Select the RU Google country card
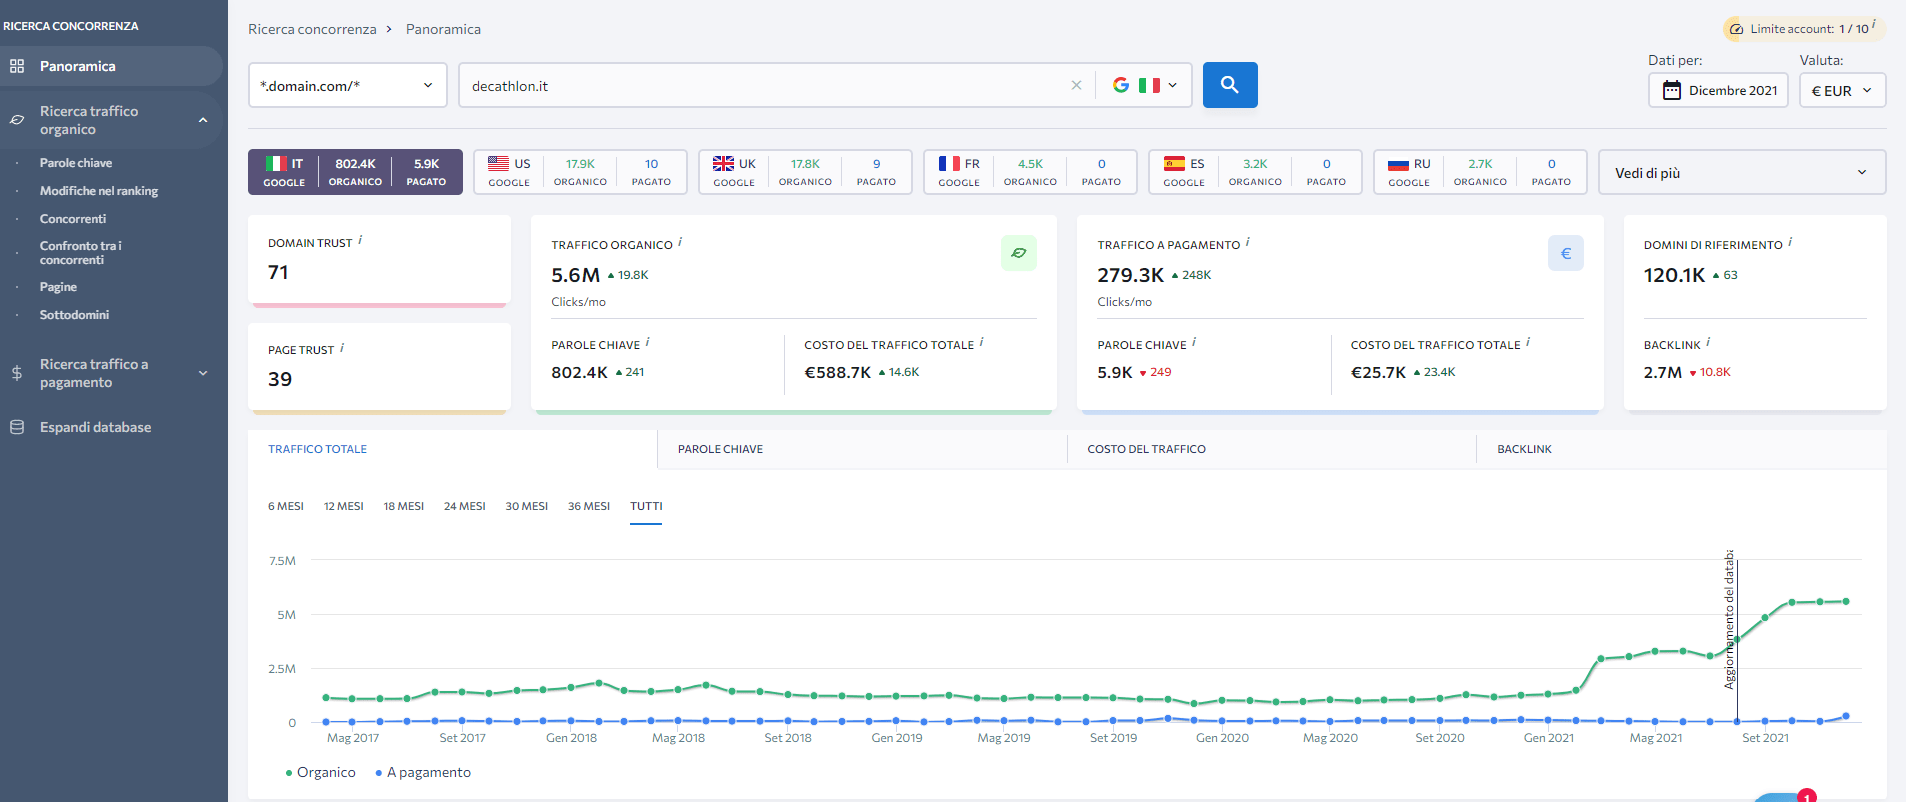The width and height of the screenshot is (1906, 802). click(1480, 172)
